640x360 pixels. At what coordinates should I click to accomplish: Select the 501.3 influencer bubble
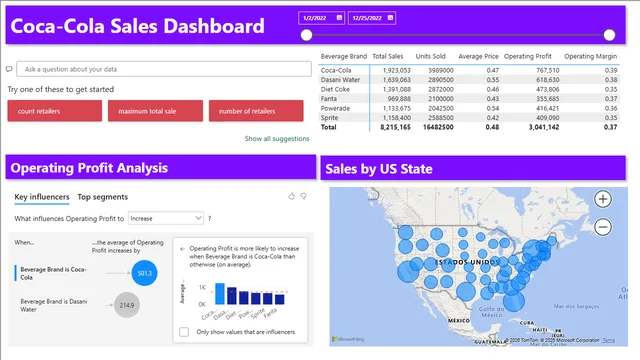tap(144, 273)
